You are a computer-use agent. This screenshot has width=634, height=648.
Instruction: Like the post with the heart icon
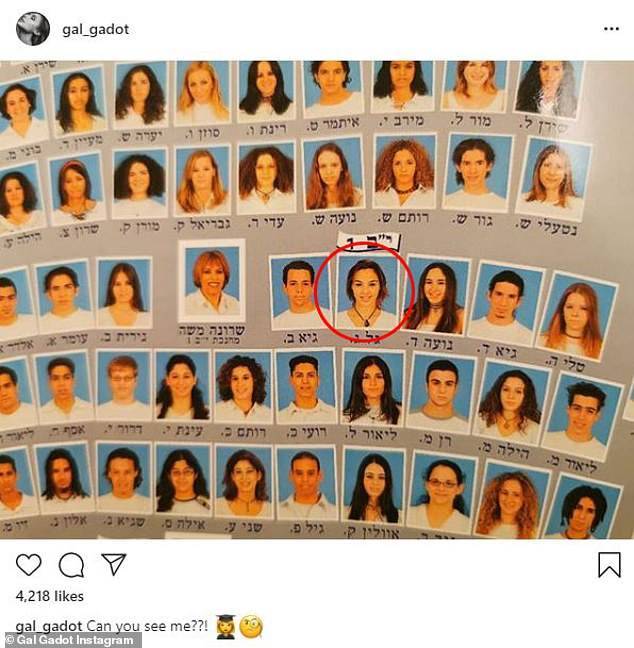click(29, 565)
